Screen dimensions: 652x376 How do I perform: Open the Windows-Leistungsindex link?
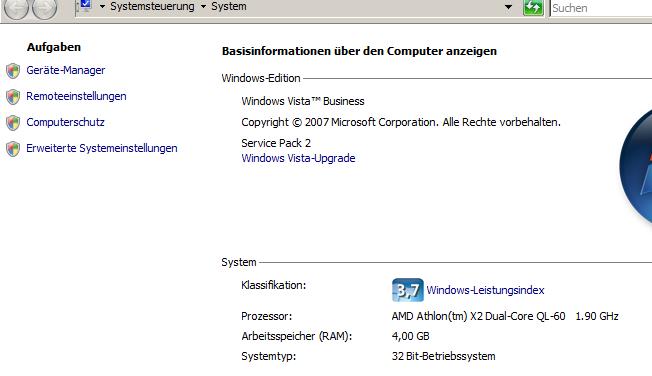click(x=485, y=290)
